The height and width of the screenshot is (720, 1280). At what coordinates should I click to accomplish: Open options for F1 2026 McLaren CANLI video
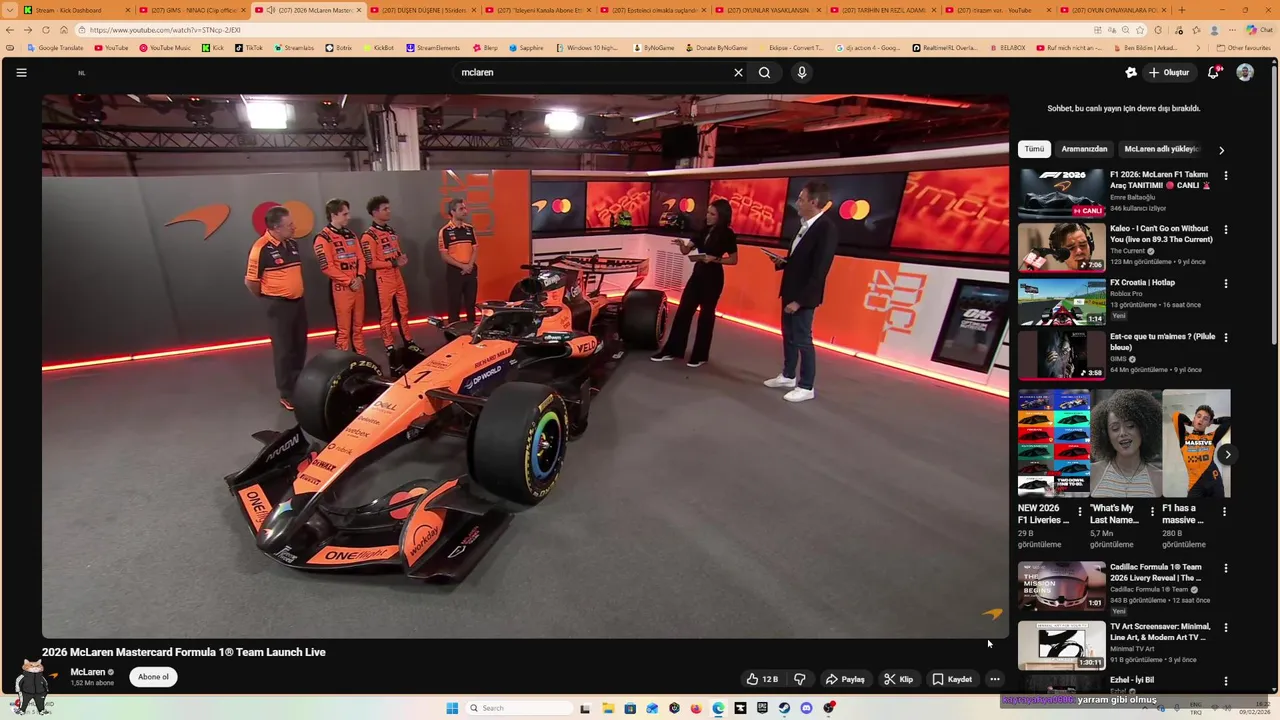[1226, 175]
